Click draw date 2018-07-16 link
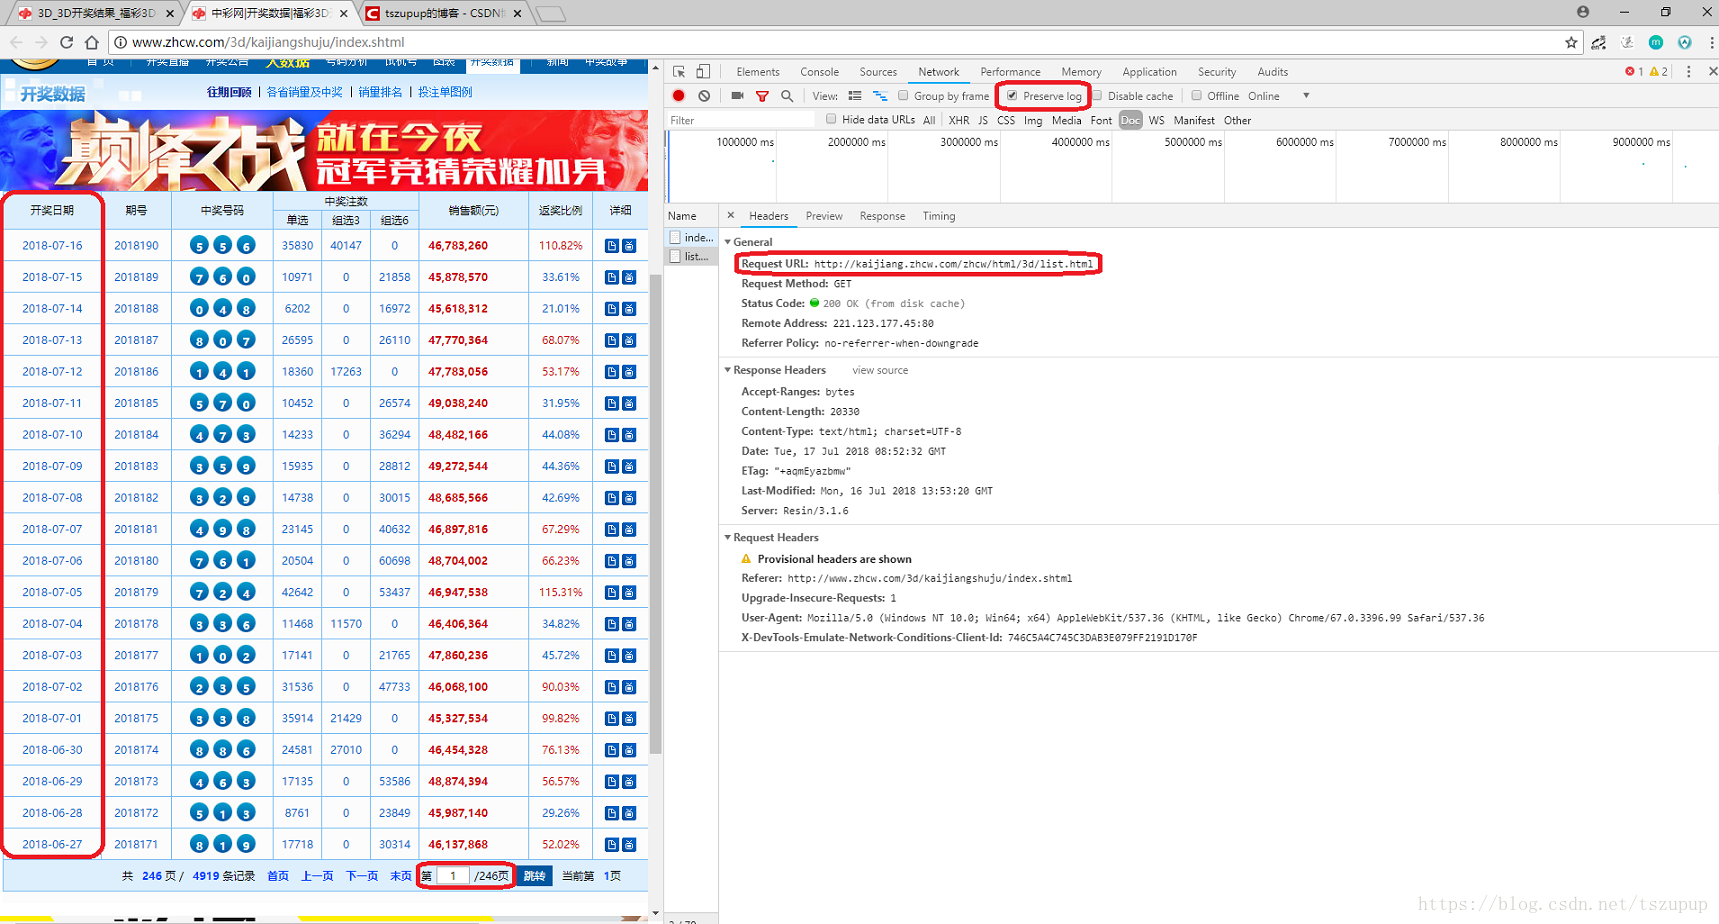 [52, 246]
